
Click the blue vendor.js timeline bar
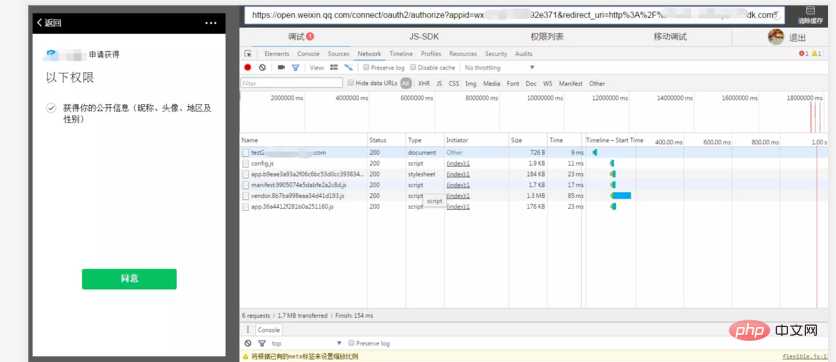pyautogui.click(x=622, y=196)
